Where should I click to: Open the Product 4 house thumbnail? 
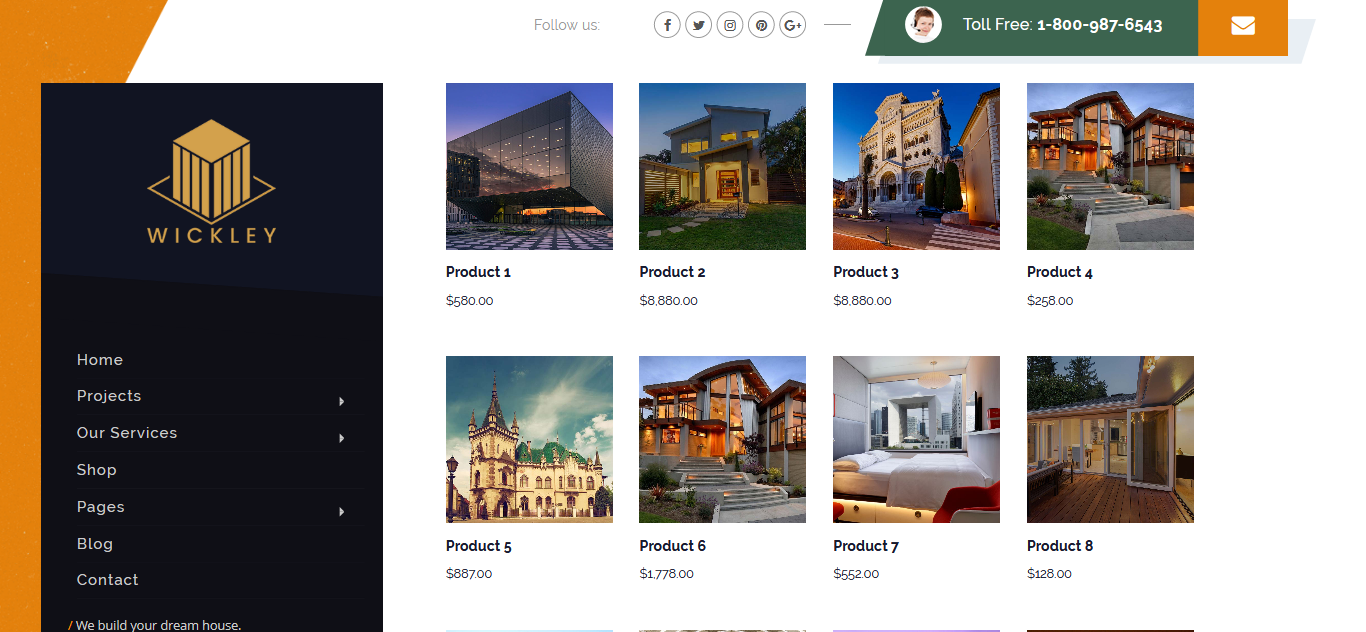(x=1110, y=166)
